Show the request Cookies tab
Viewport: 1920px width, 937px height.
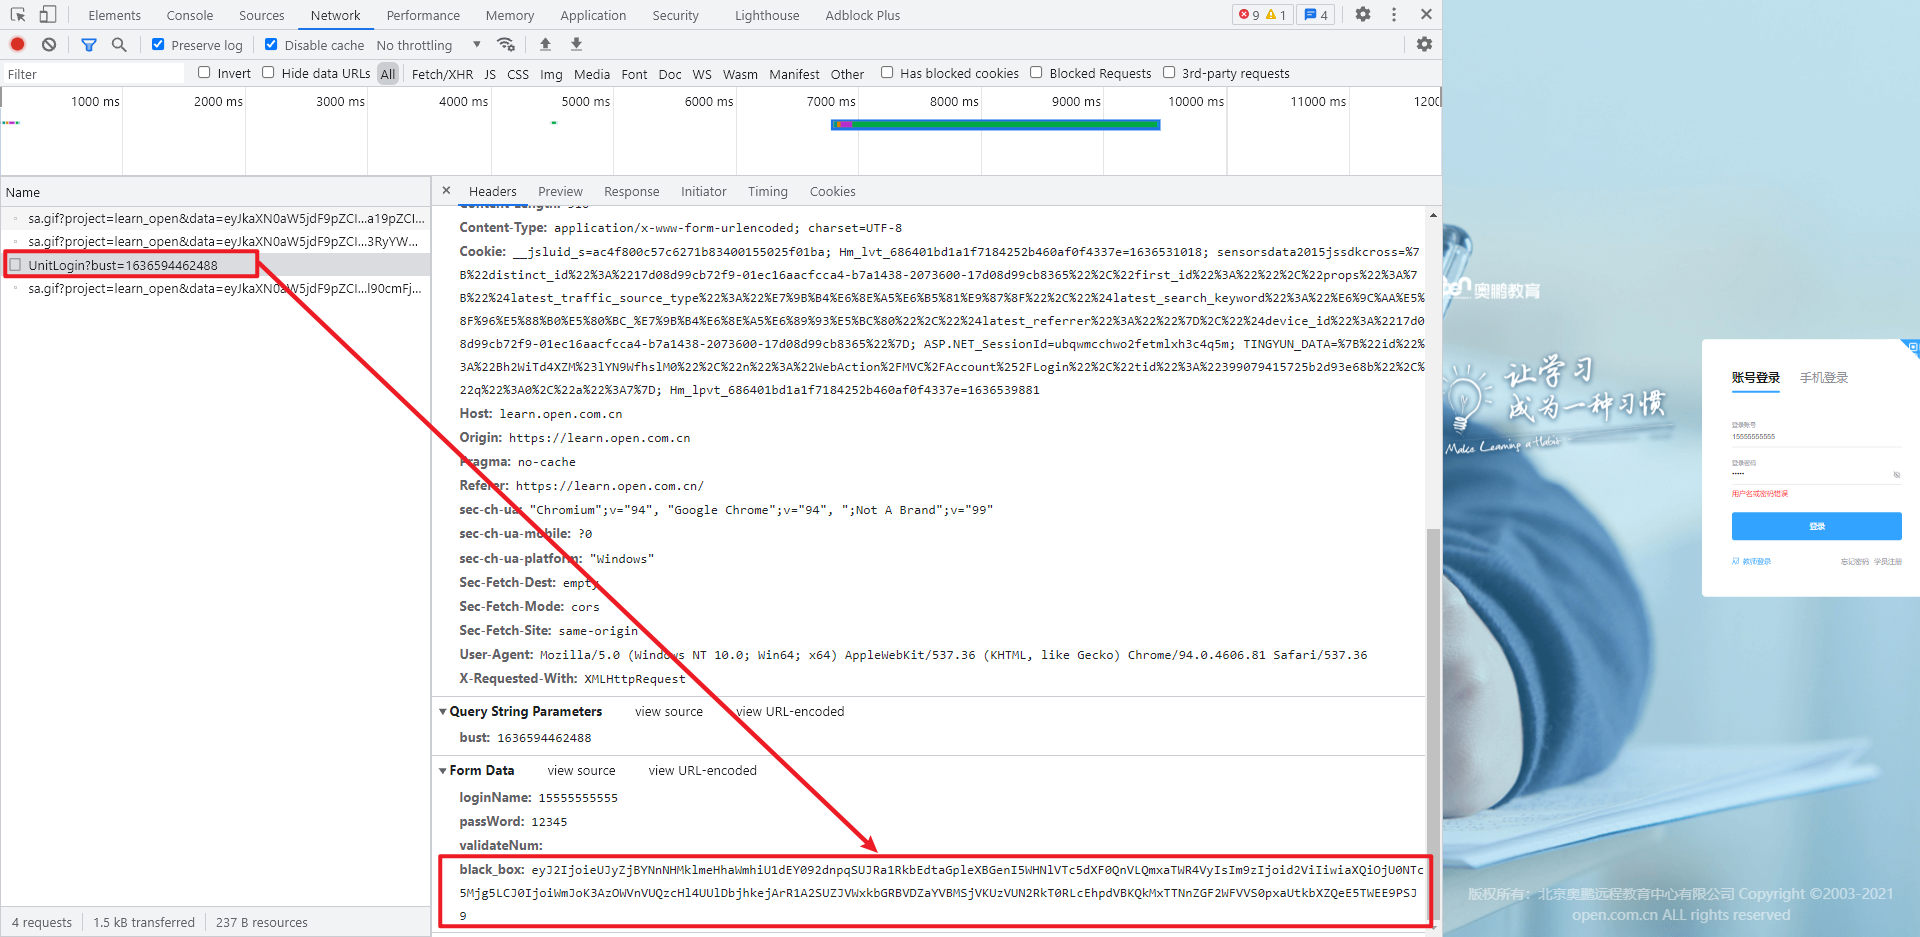pyautogui.click(x=833, y=192)
